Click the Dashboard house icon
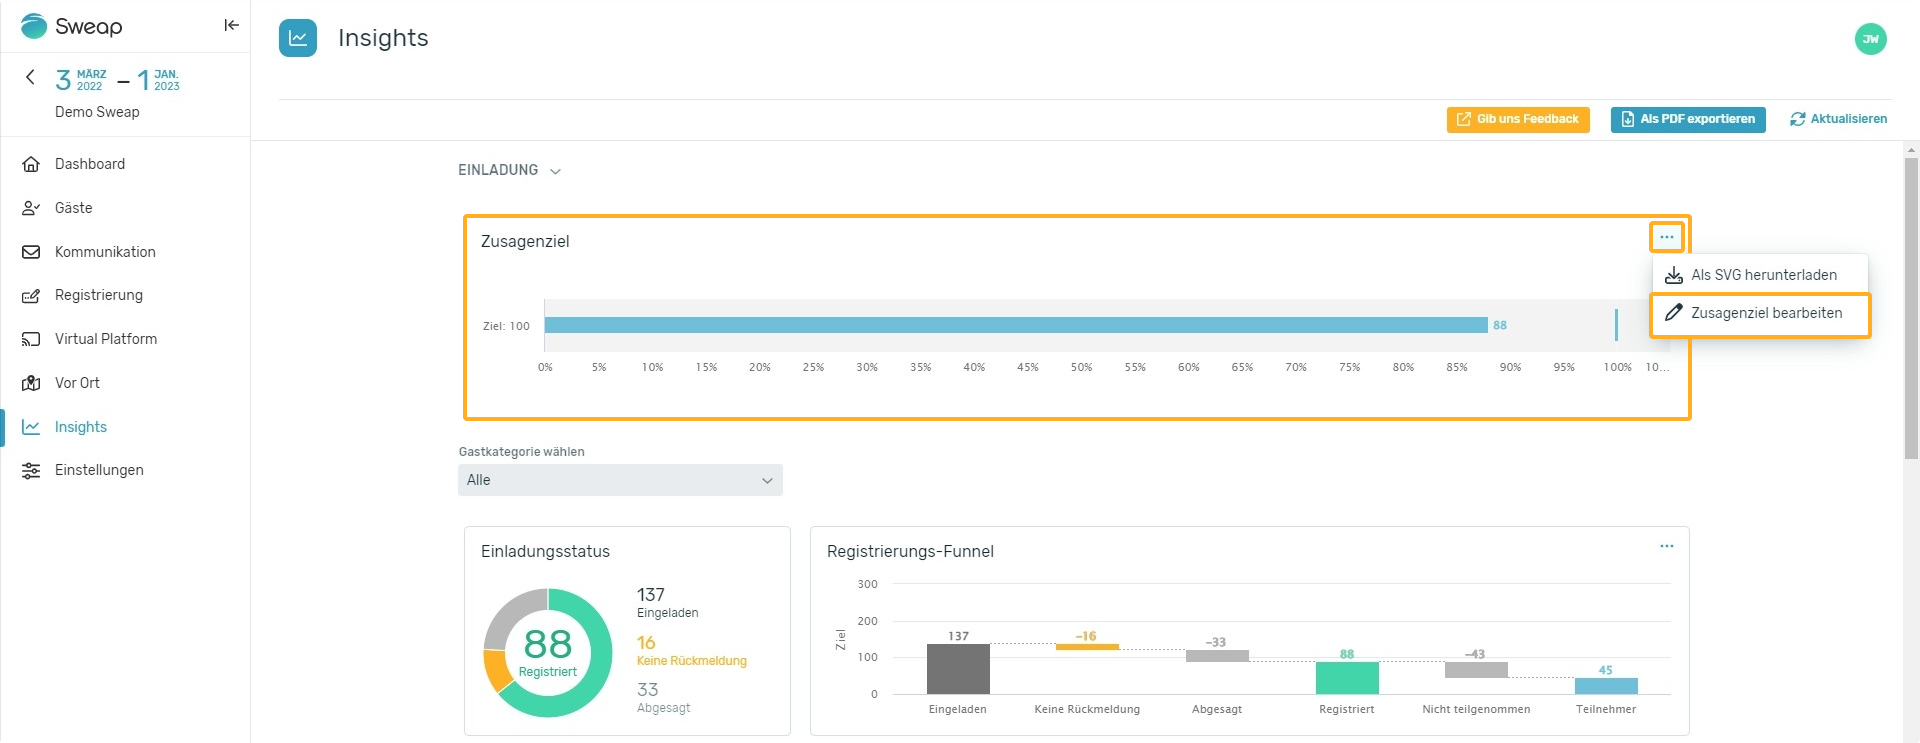This screenshot has width=1920, height=743. [31, 164]
